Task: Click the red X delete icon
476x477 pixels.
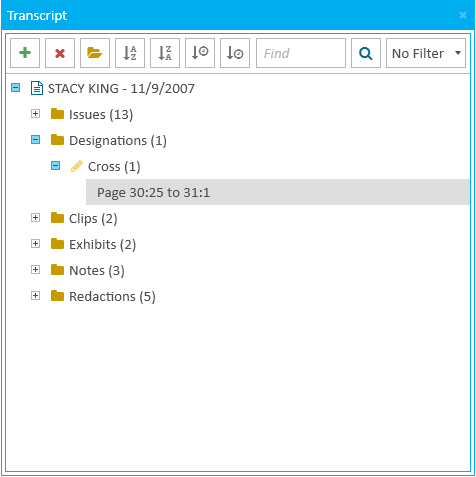Action: 60,53
